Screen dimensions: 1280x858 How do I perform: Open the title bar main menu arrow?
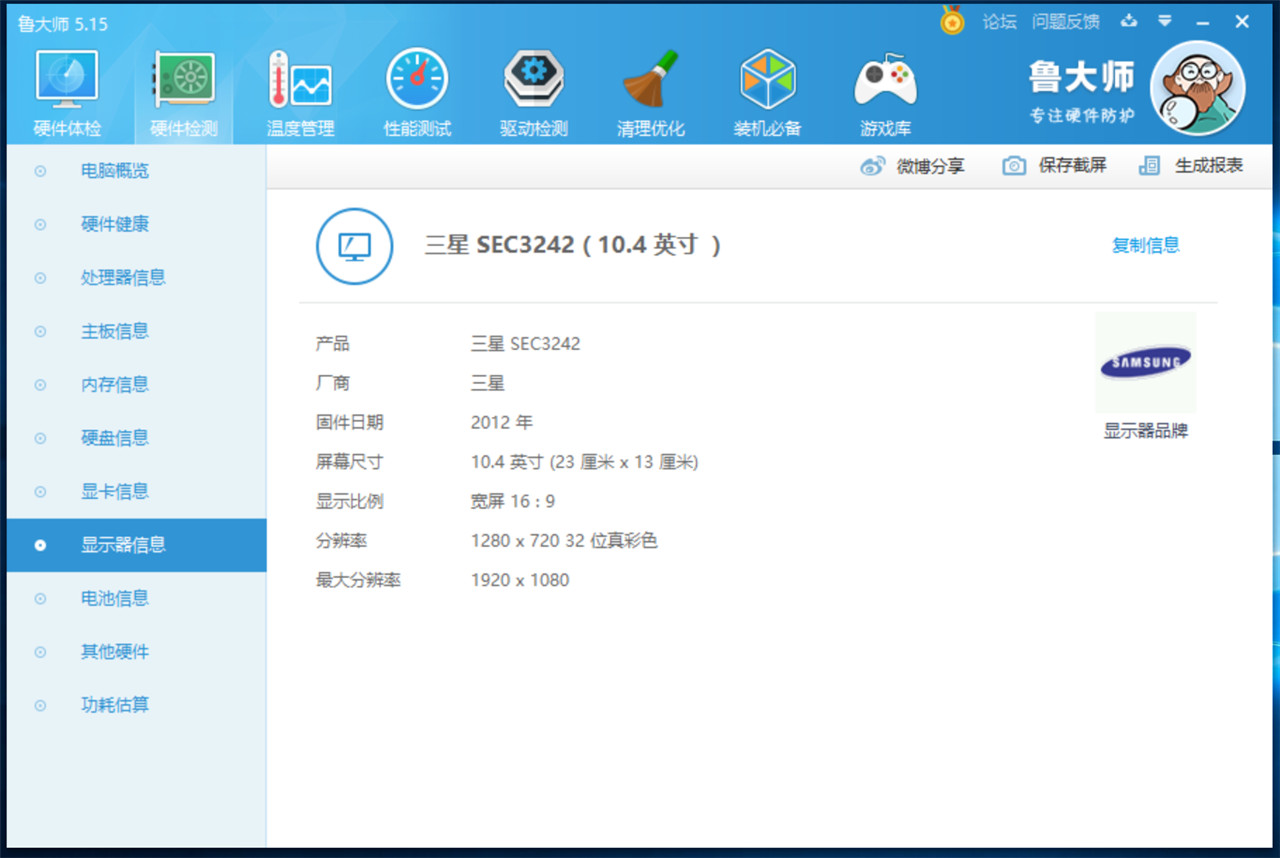[x=1165, y=21]
